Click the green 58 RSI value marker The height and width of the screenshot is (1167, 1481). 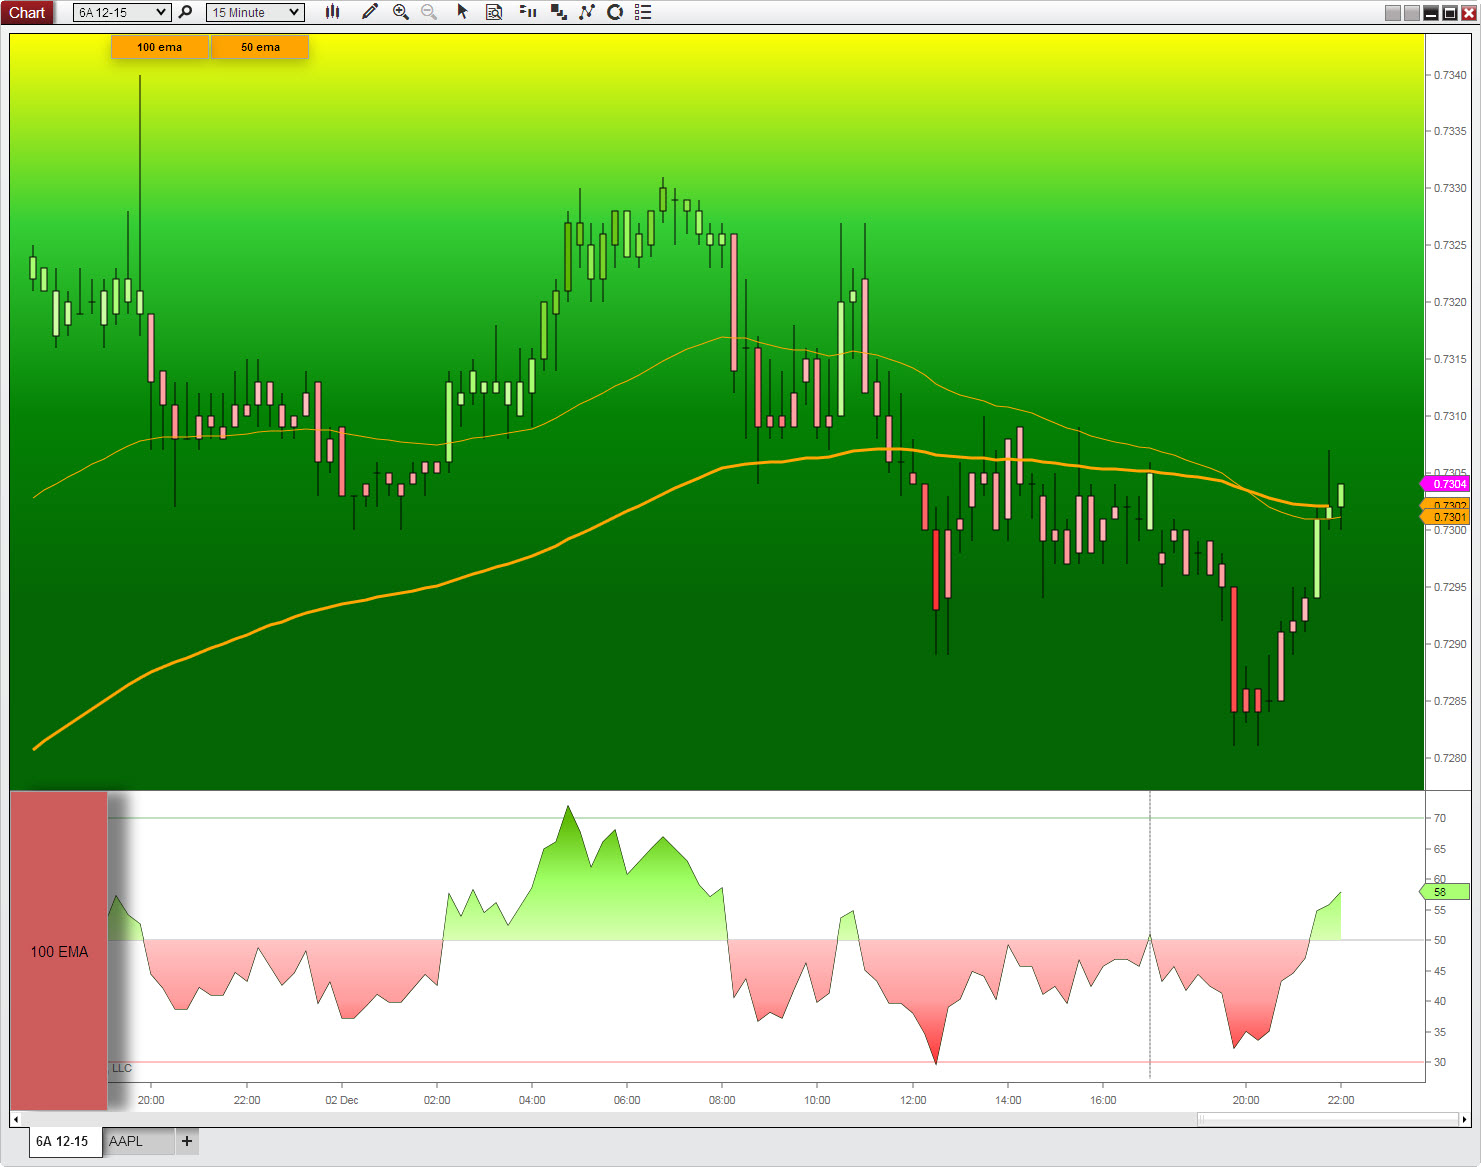(x=1445, y=891)
